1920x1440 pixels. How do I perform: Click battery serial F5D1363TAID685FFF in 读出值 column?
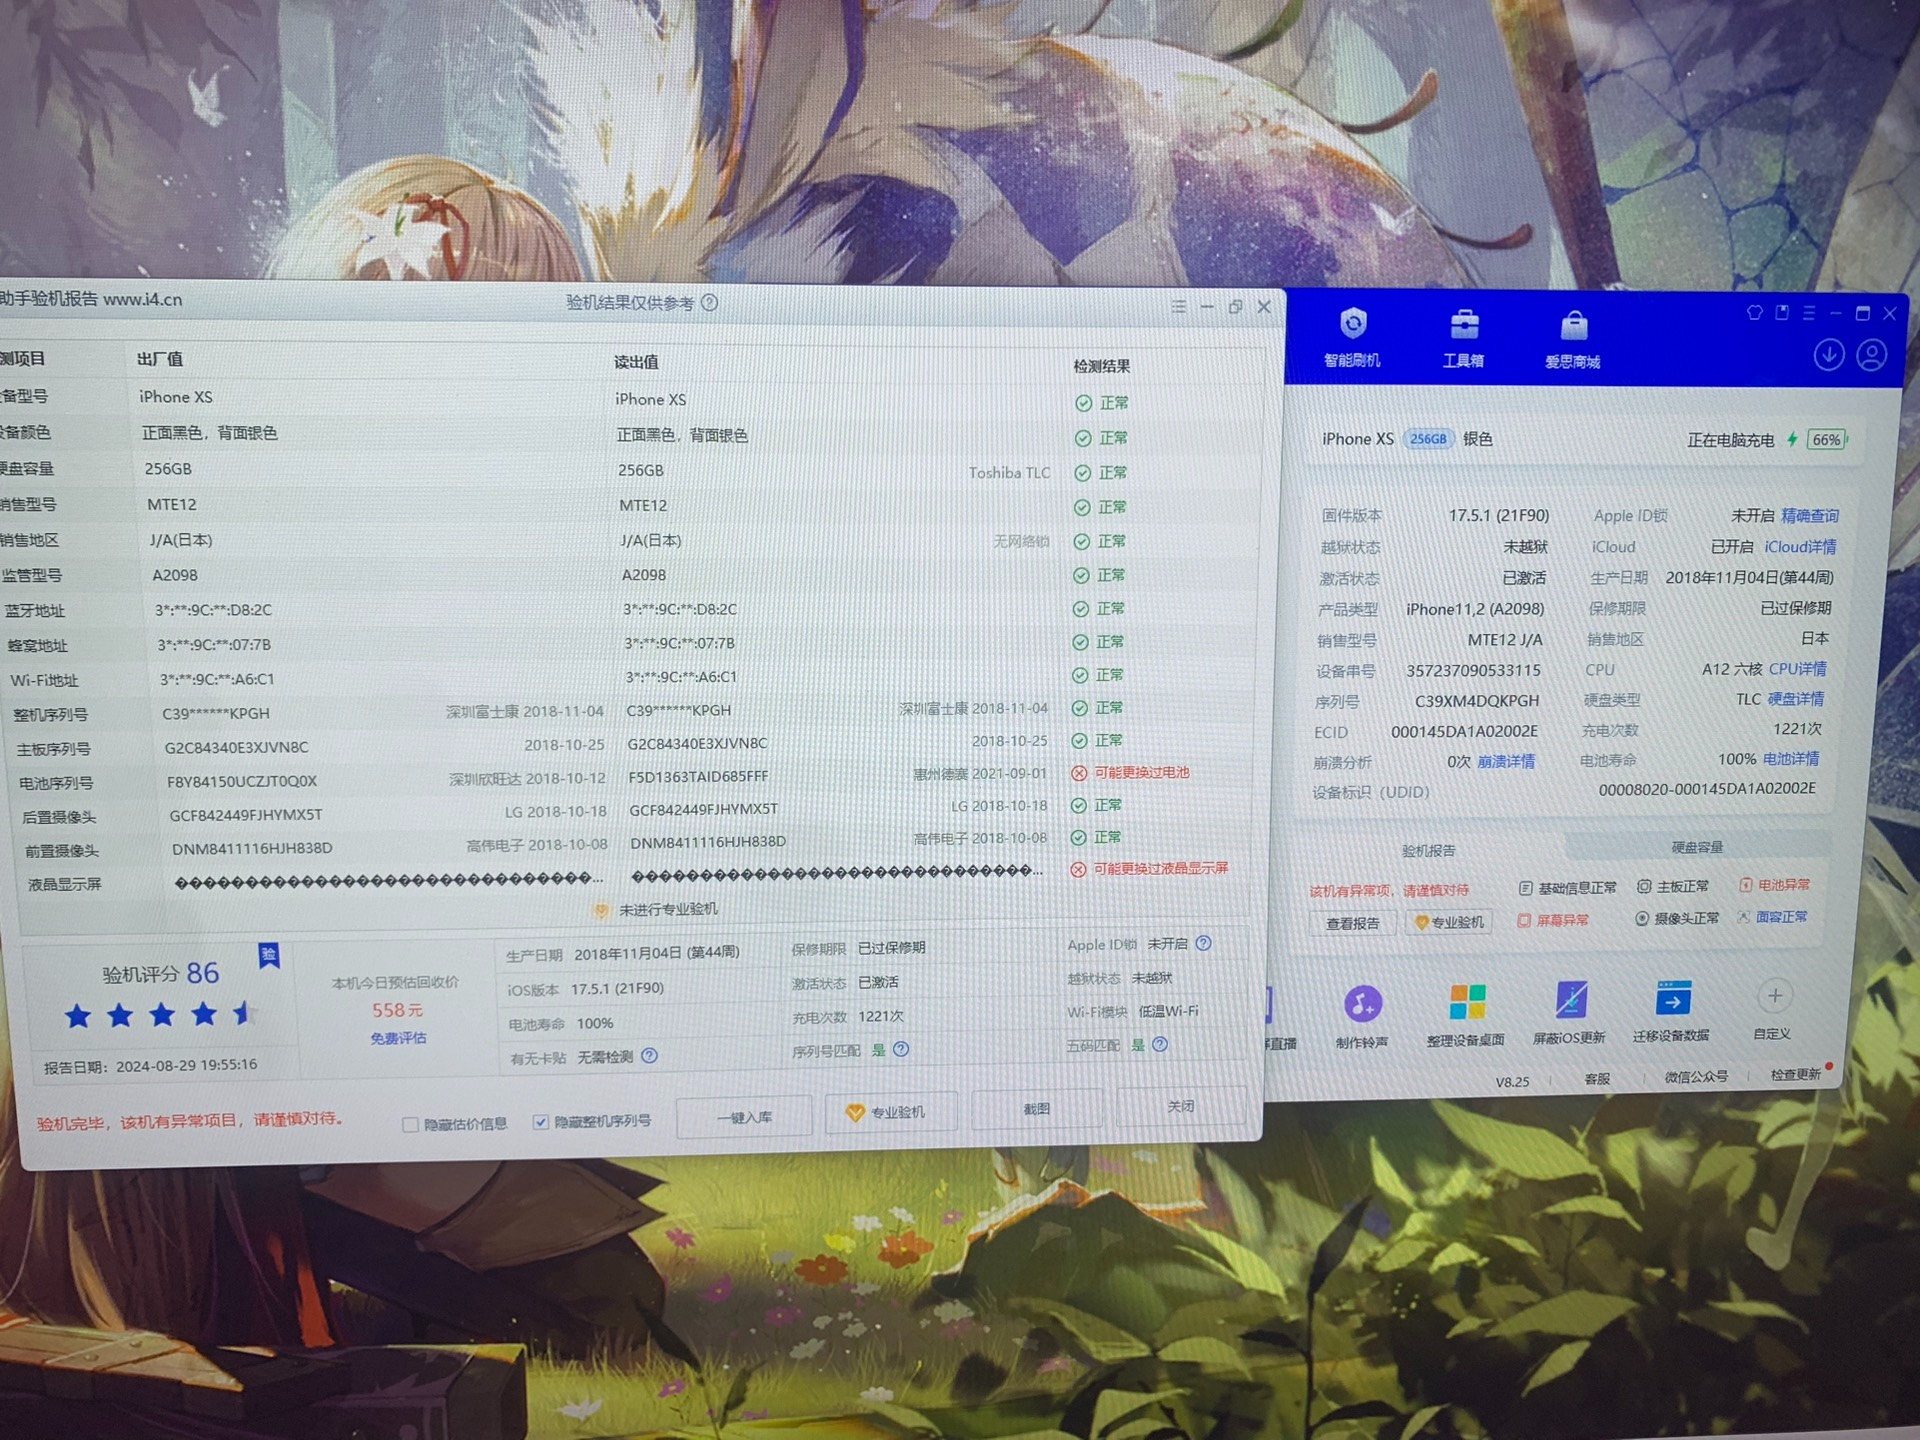pyautogui.click(x=698, y=777)
